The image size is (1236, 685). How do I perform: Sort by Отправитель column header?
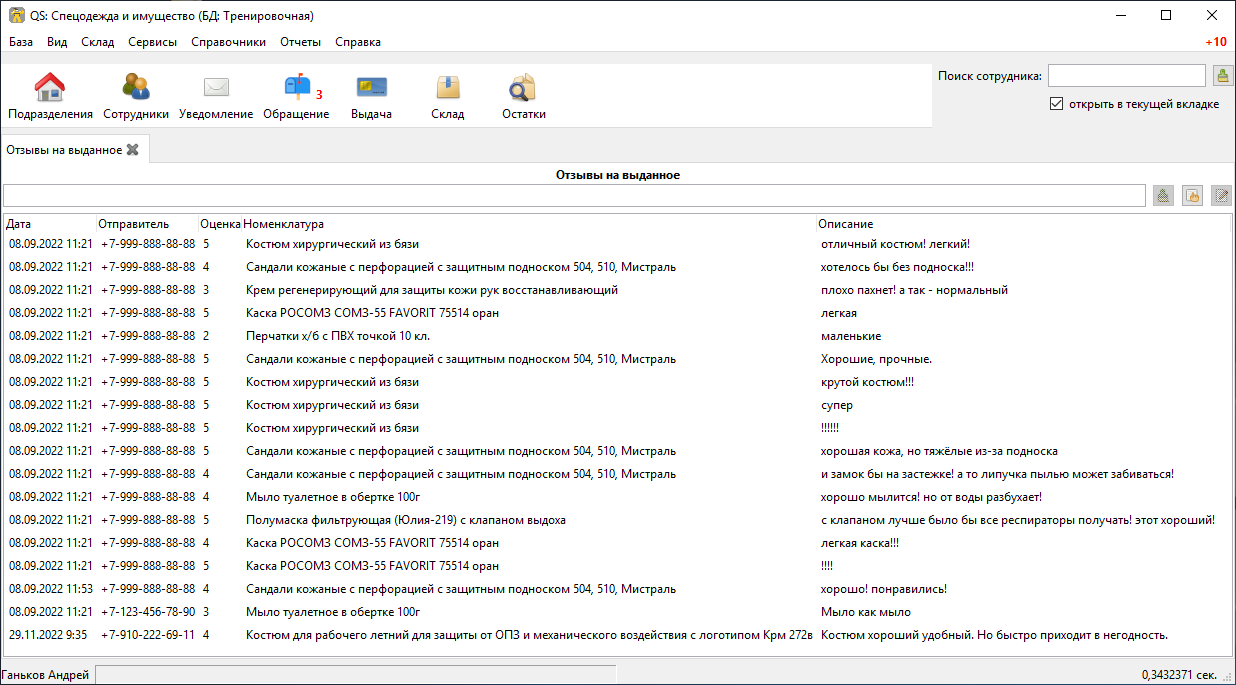pos(147,224)
